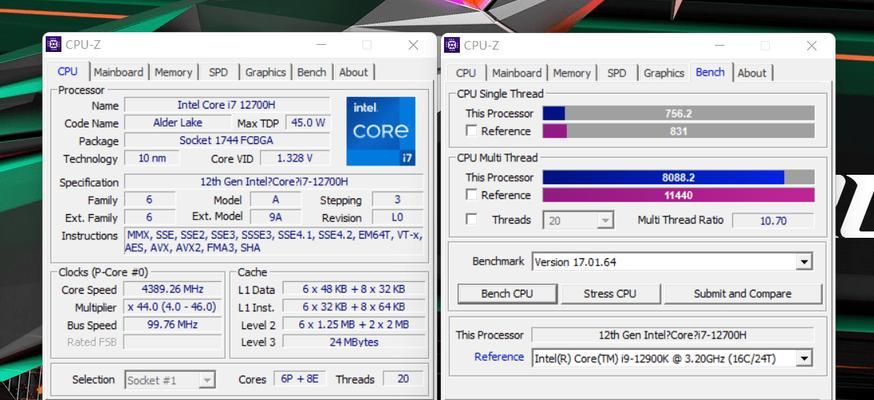This screenshot has height=400, width=874.
Task: Click the Bus Speed 99.76 MHz value
Action: click(x=173, y=324)
